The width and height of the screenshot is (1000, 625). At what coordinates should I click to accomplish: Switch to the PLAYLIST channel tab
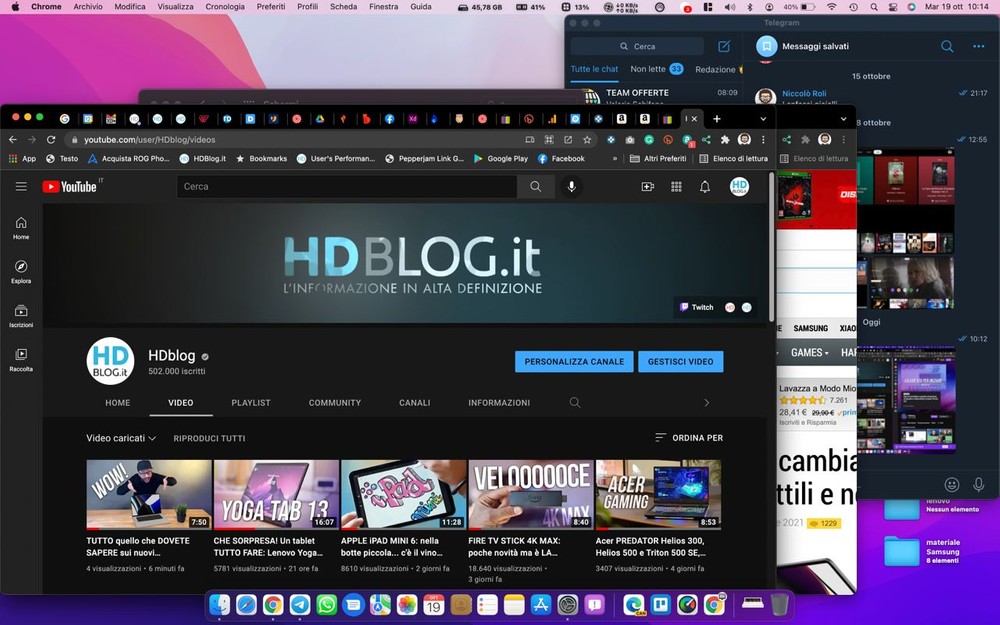(x=251, y=402)
